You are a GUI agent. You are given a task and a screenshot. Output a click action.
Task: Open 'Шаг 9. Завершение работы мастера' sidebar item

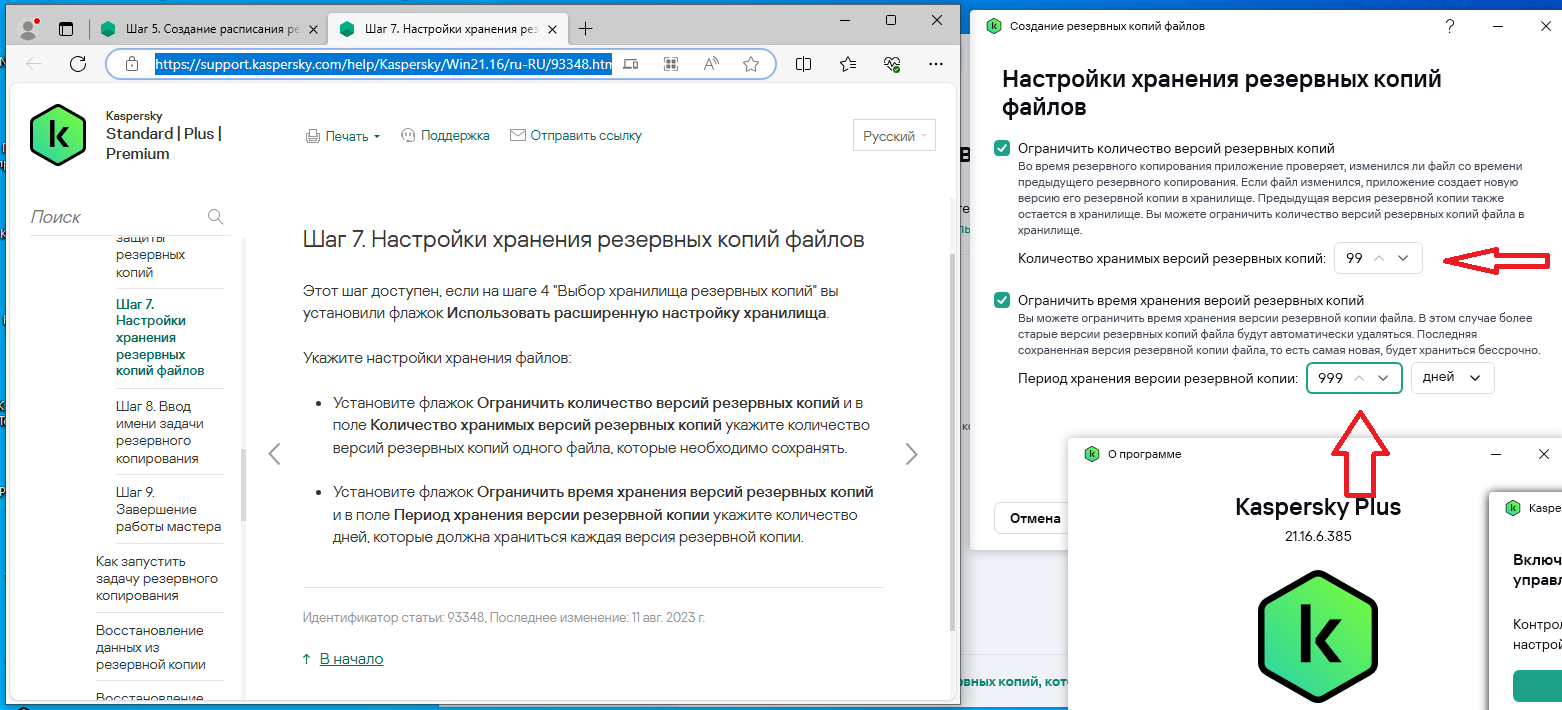point(168,509)
